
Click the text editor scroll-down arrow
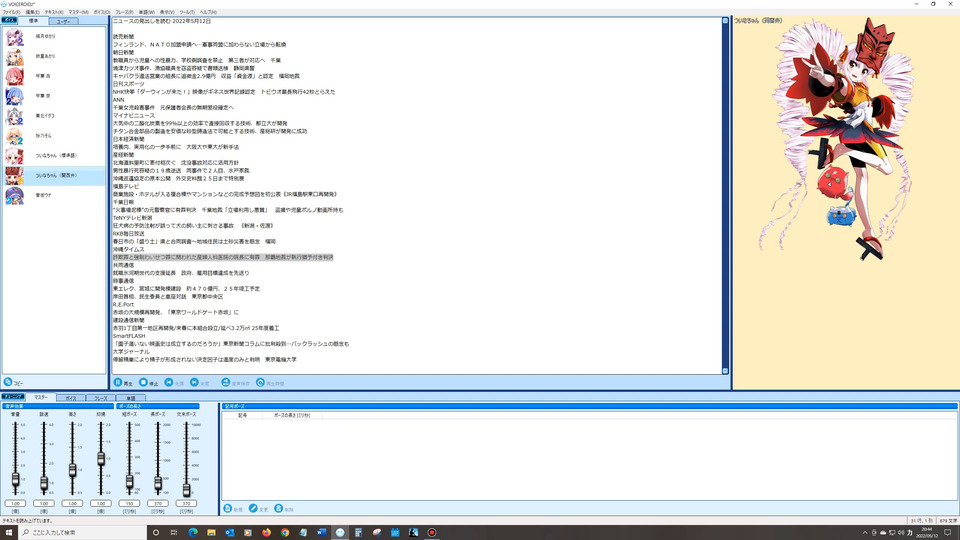coord(726,370)
